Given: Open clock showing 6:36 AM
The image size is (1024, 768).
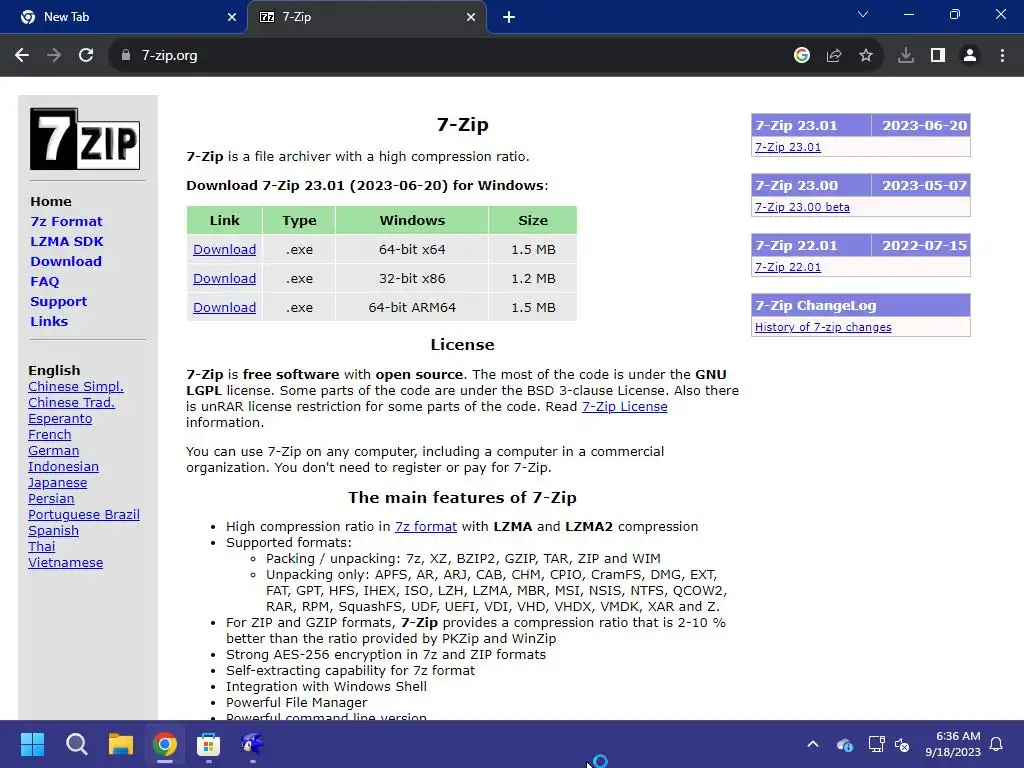Looking at the screenshot, I should pos(953,744).
